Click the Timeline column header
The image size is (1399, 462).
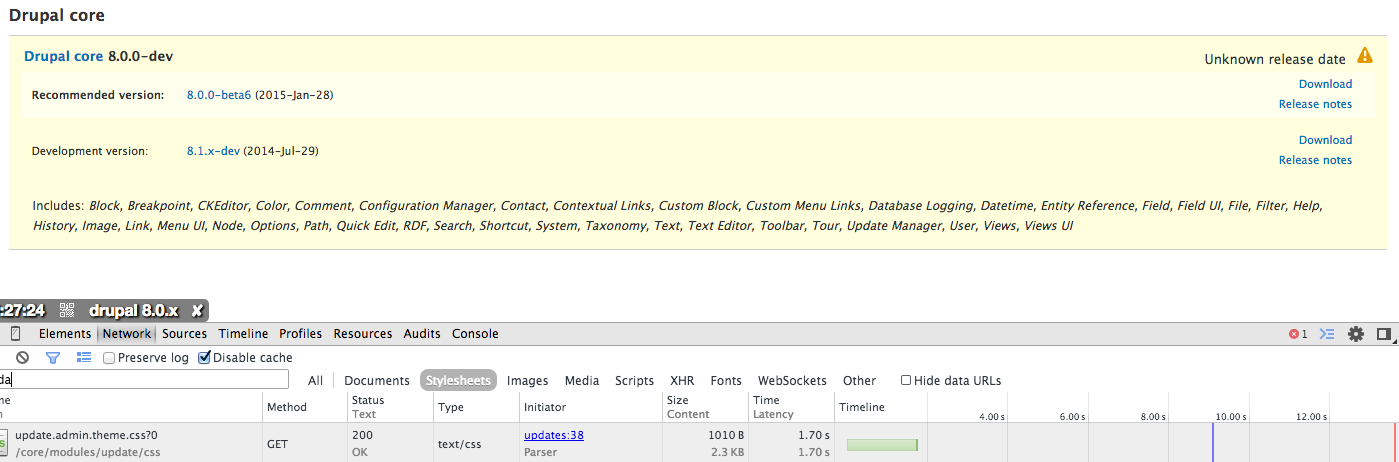coord(880,407)
